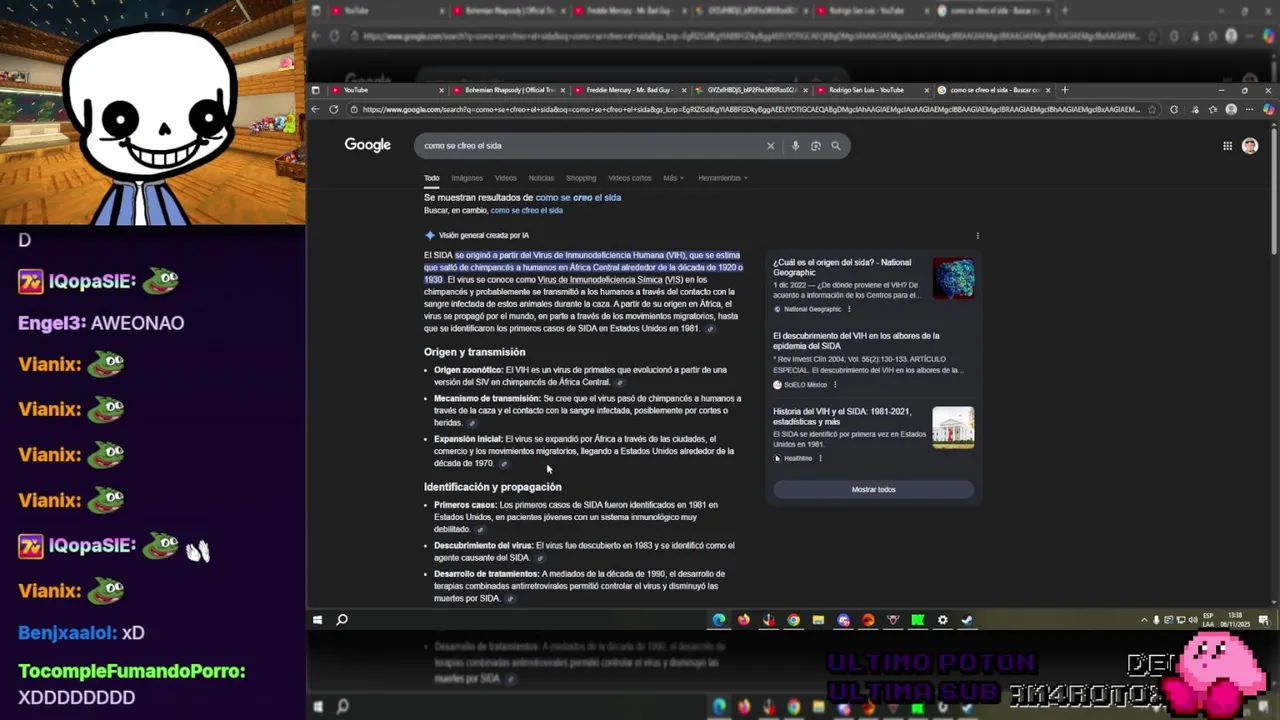Close the YouTube tab

pyautogui.click(x=441, y=90)
